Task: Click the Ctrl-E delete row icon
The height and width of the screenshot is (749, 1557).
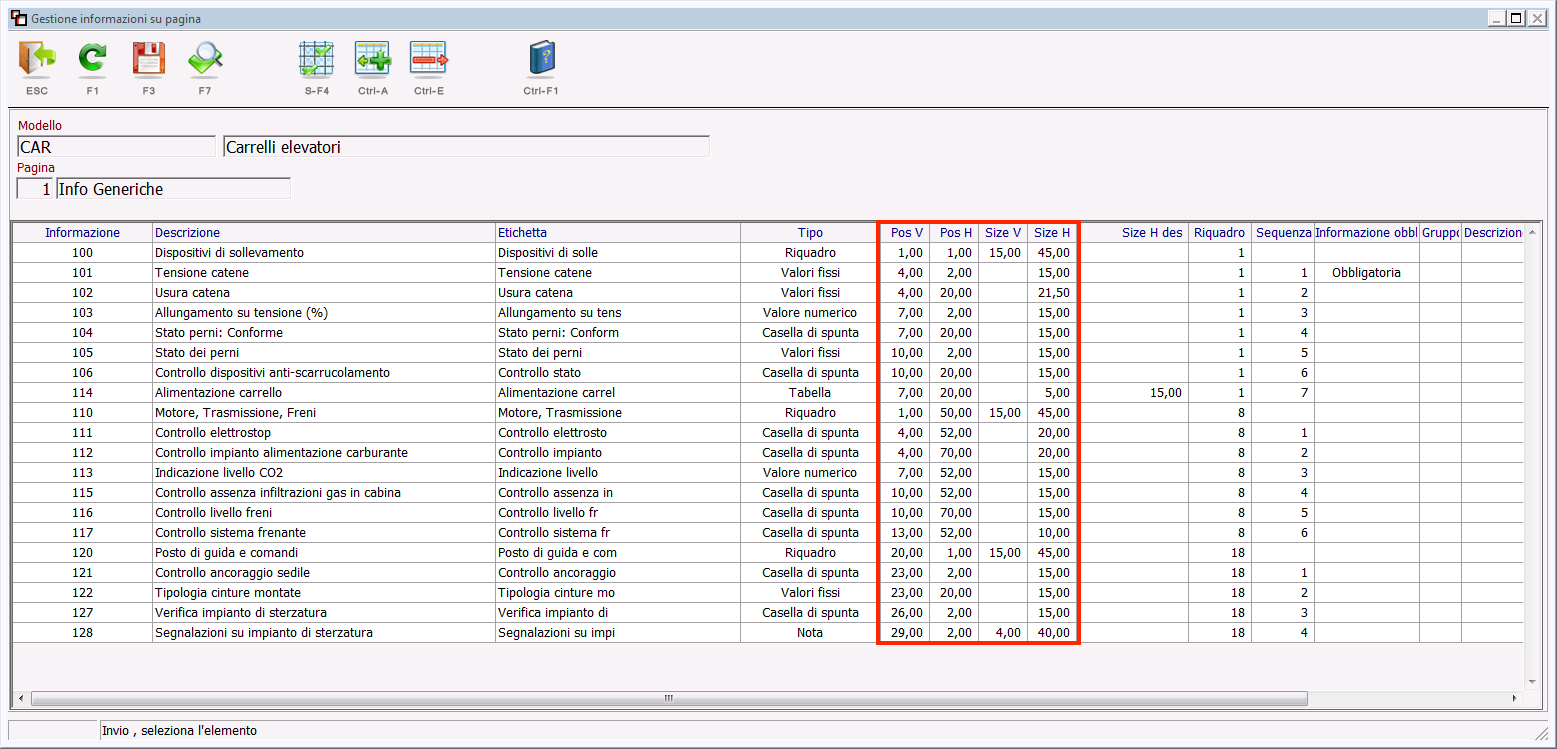Action: tap(429, 59)
